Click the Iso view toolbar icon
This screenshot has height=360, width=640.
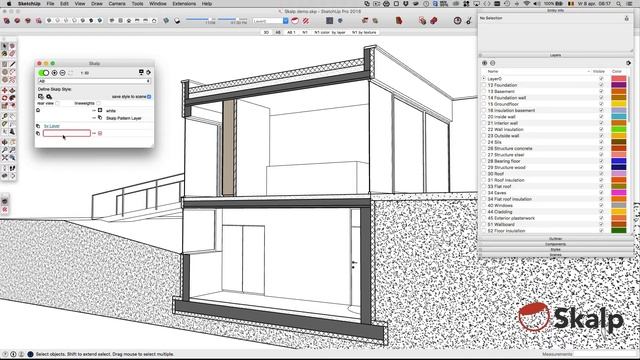point(112,20)
